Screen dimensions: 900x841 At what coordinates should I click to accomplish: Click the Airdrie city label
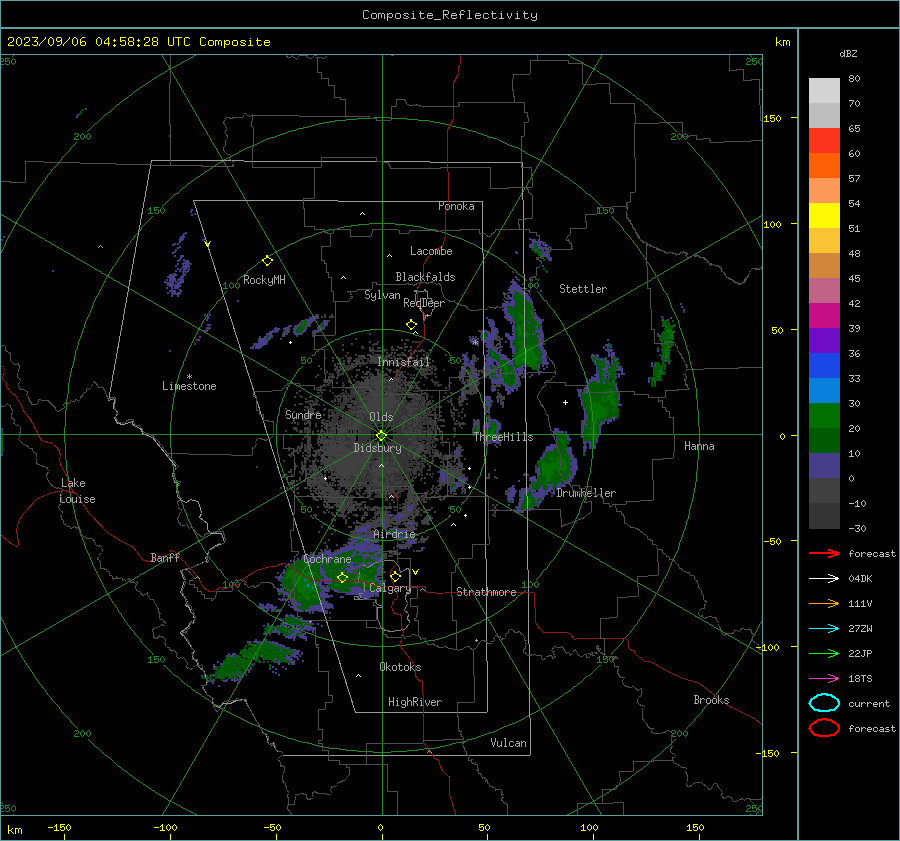pos(394,534)
